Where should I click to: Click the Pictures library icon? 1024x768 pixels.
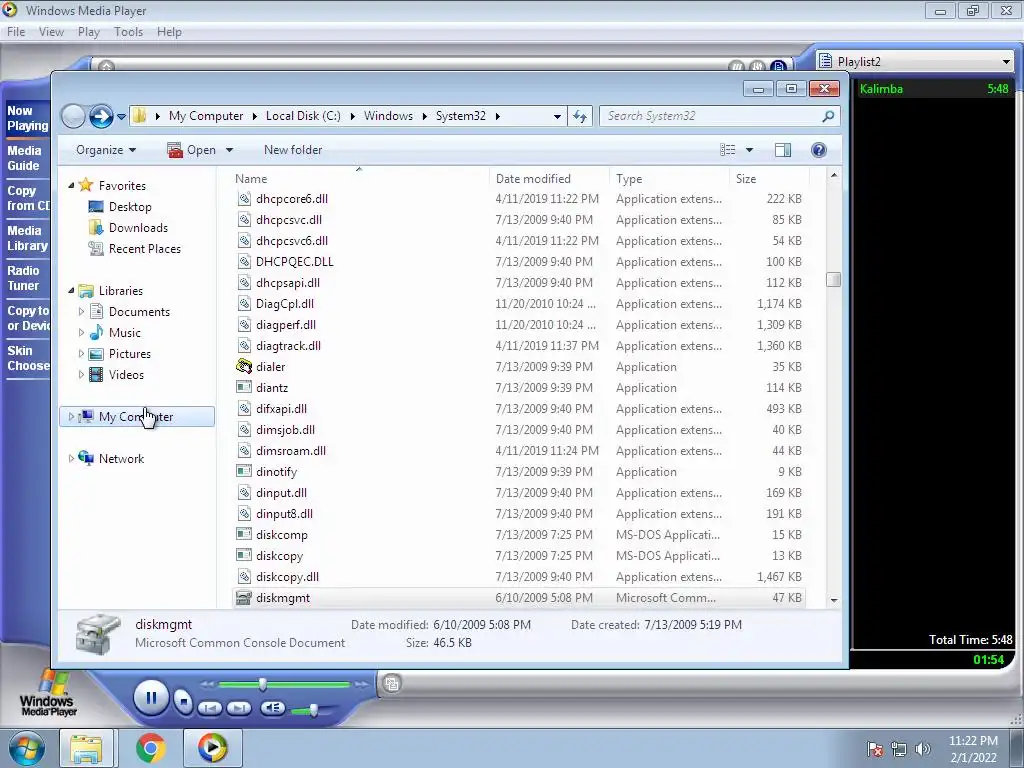pos(96,354)
